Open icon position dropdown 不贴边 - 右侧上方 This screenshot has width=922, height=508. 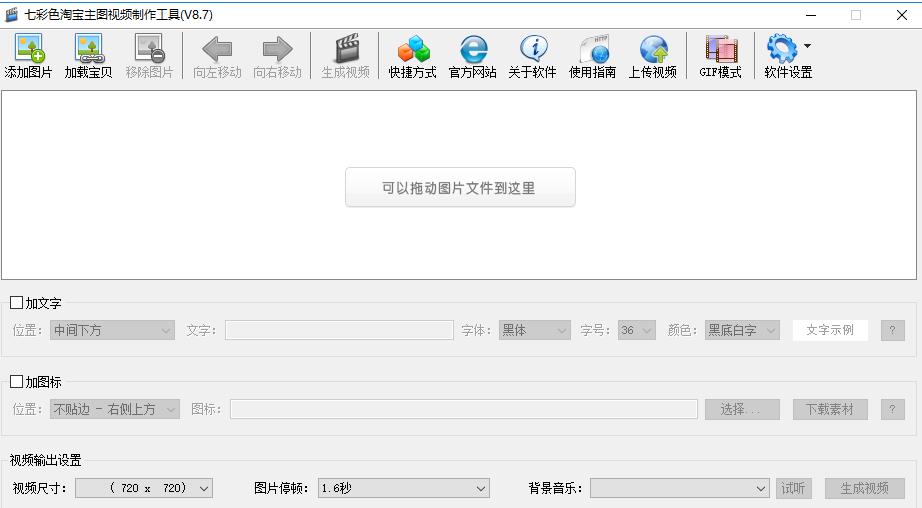coord(115,409)
